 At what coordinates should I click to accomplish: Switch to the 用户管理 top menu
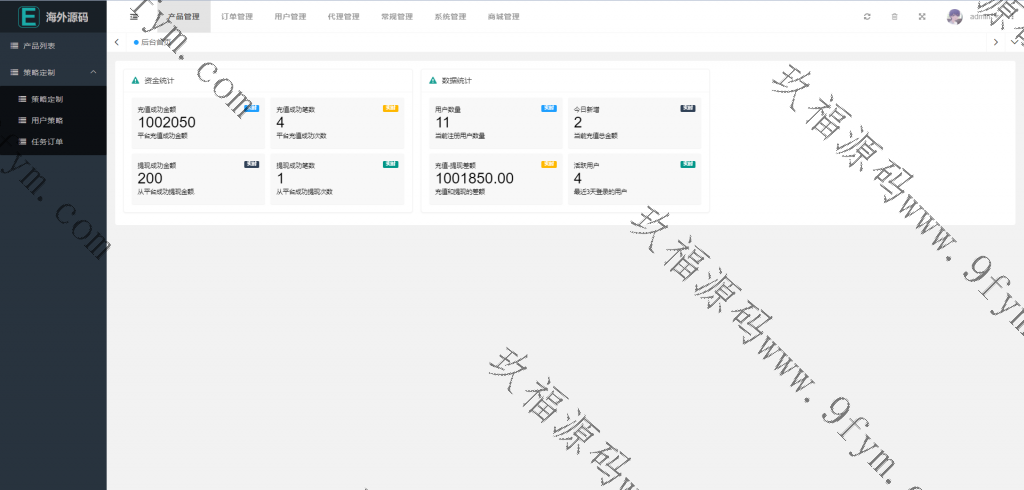pyautogui.click(x=290, y=17)
